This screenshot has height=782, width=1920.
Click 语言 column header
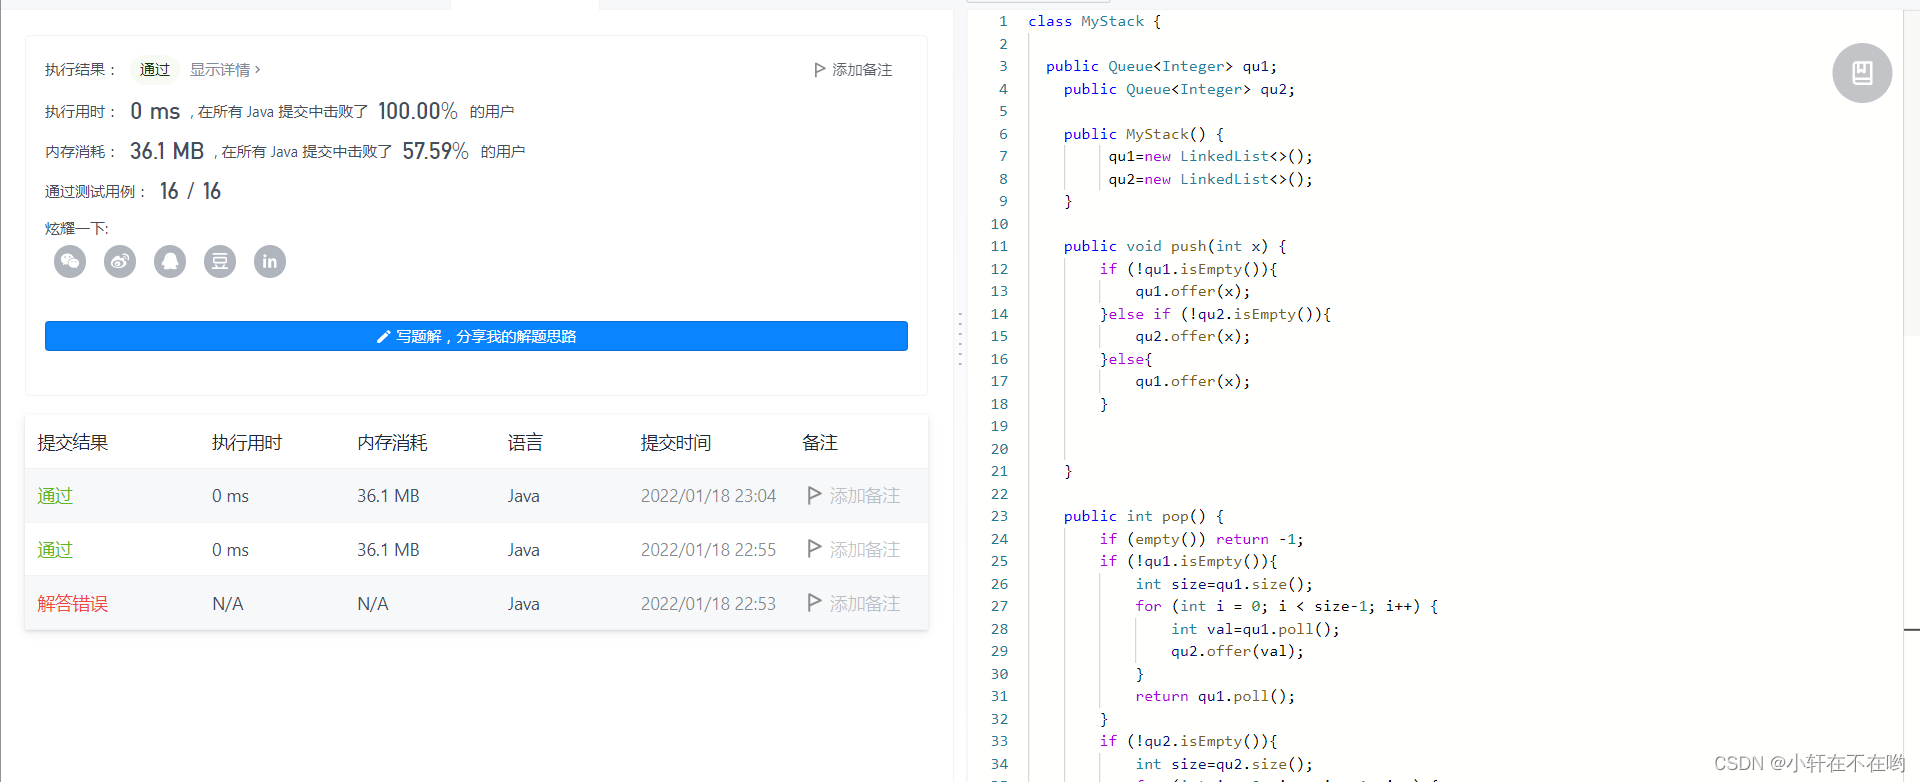(525, 443)
